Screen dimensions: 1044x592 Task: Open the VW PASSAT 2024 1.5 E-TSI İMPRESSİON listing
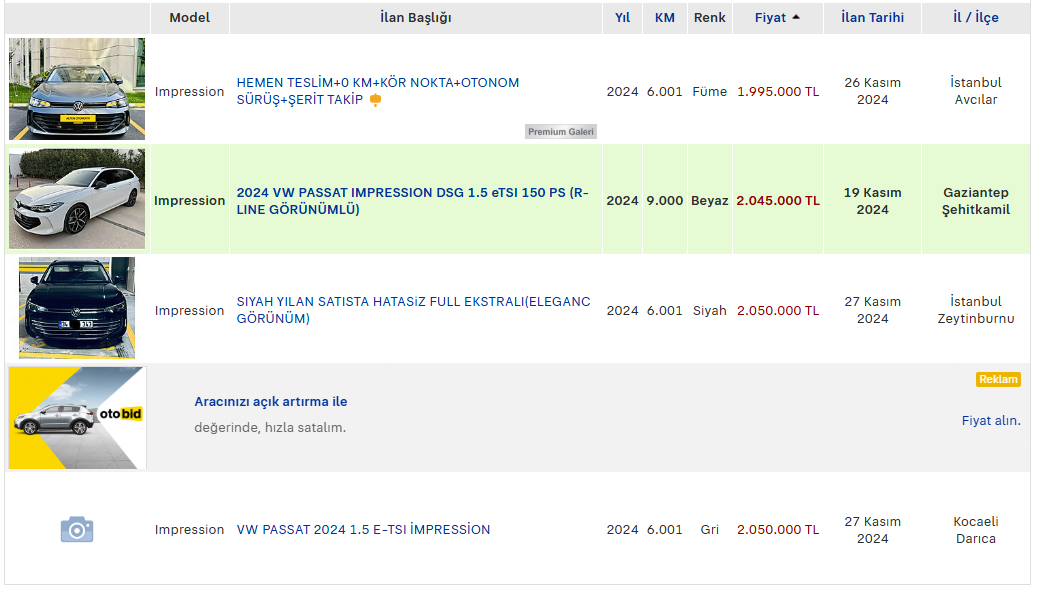[363, 529]
